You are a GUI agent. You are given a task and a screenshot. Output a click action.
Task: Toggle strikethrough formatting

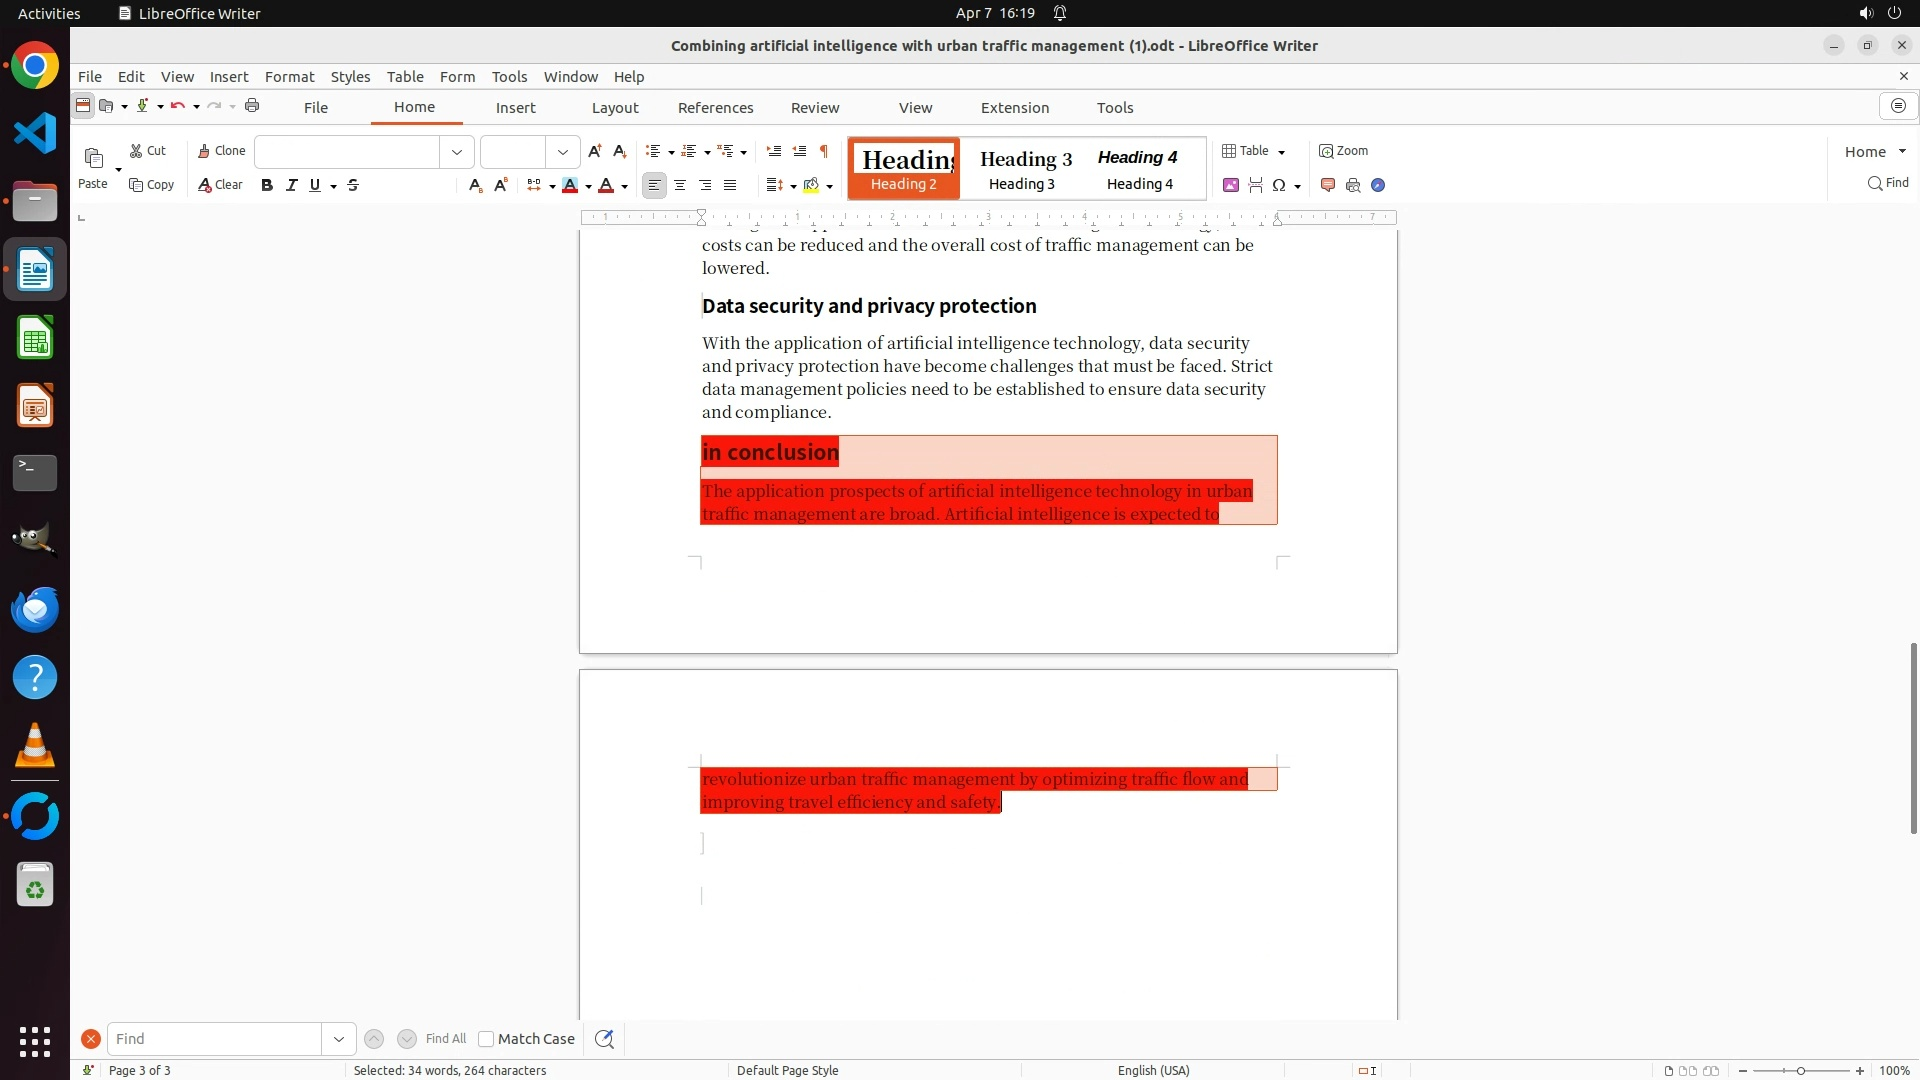pos(353,185)
